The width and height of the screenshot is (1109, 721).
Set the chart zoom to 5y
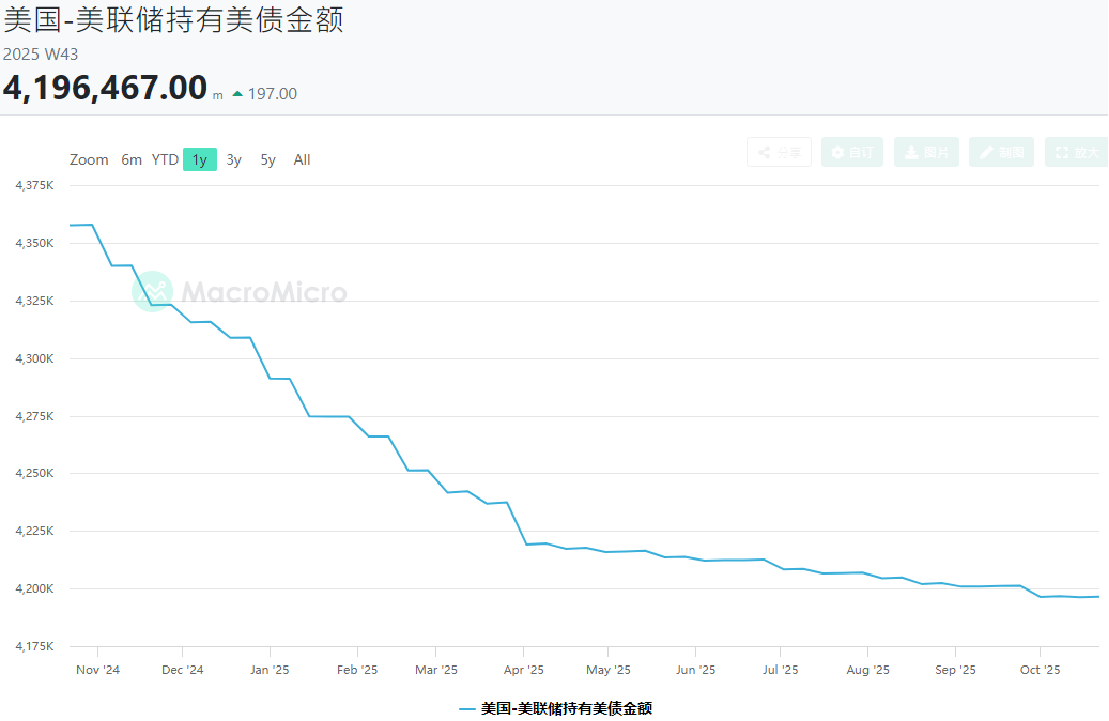[268, 160]
